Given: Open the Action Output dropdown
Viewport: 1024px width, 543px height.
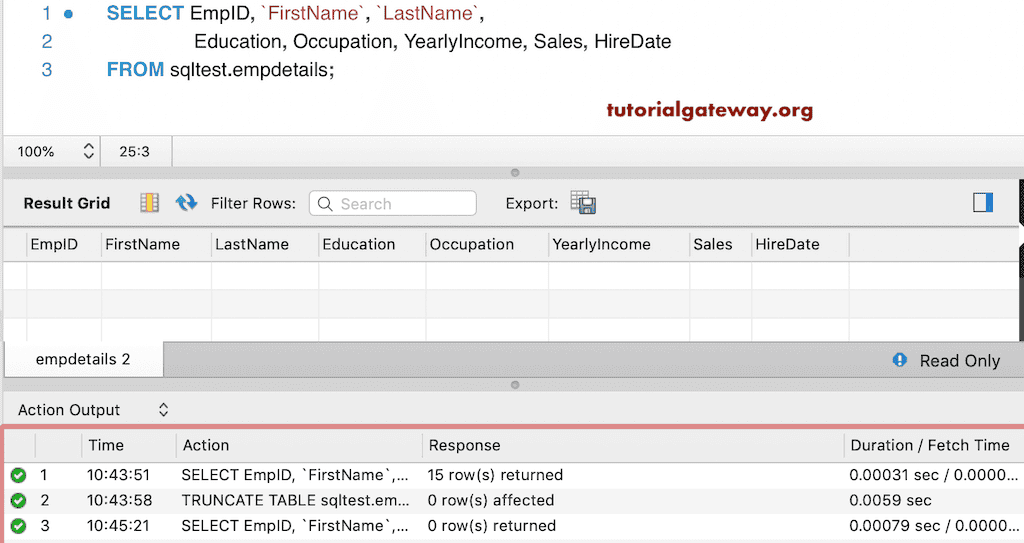Looking at the screenshot, I should [x=163, y=410].
